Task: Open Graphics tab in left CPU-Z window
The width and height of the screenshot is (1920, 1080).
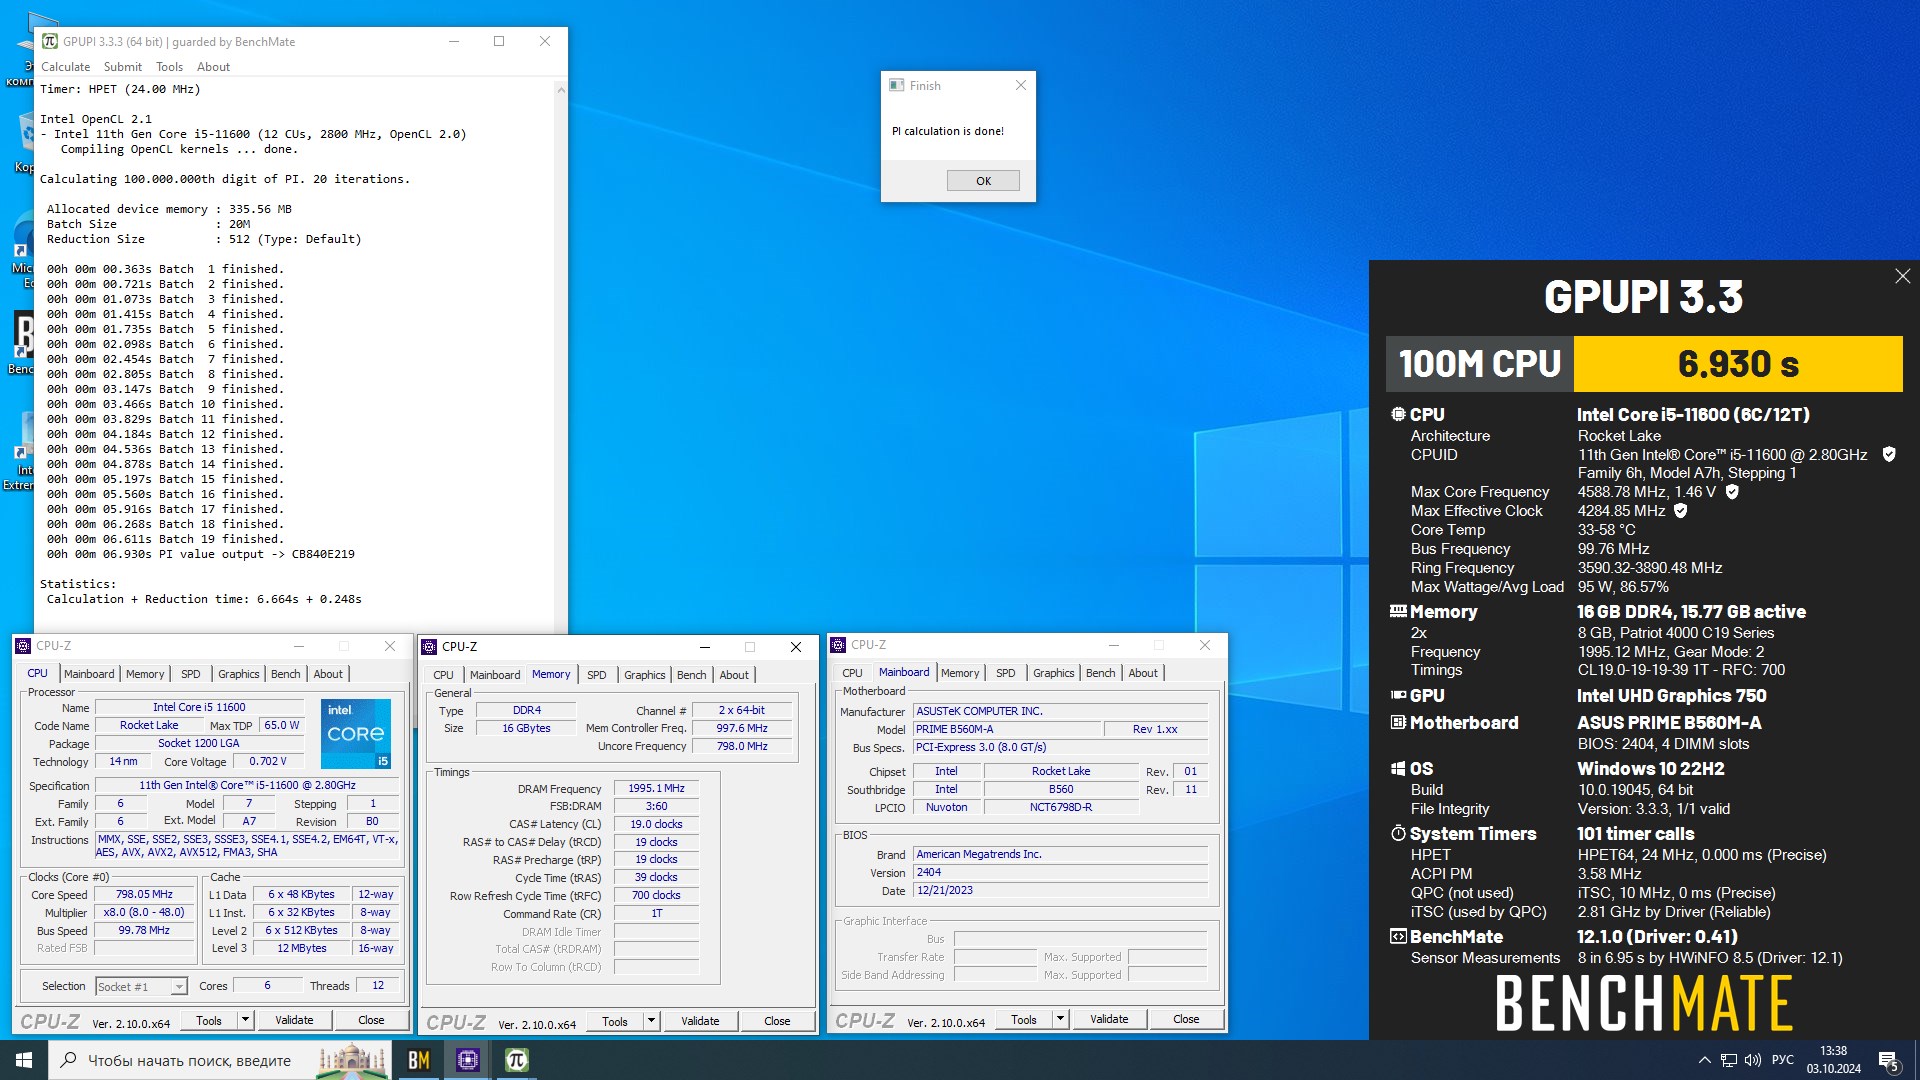Action: click(x=238, y=674)
